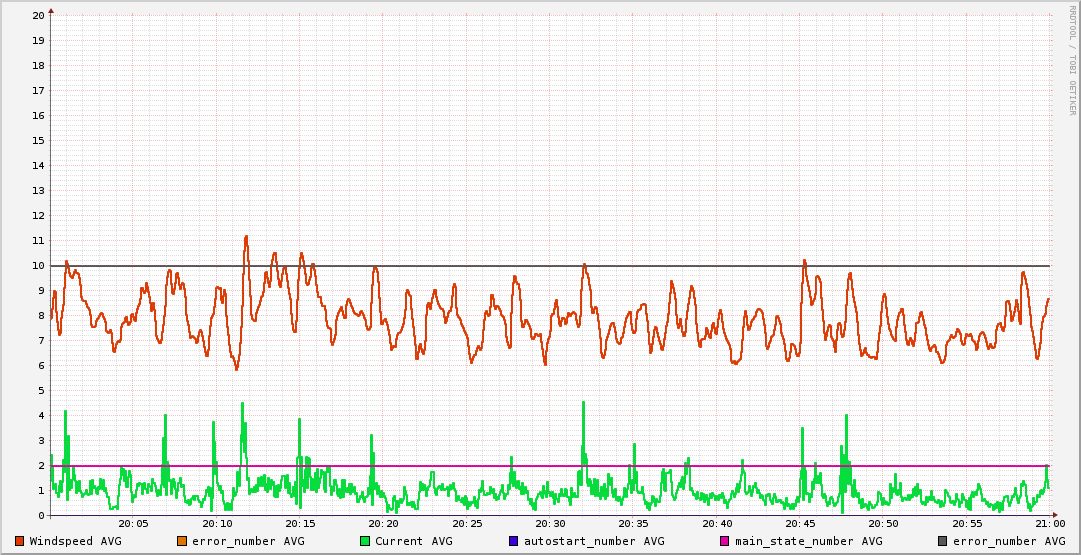Click the highest Windspeed peak above 11

tap(245, 237)
